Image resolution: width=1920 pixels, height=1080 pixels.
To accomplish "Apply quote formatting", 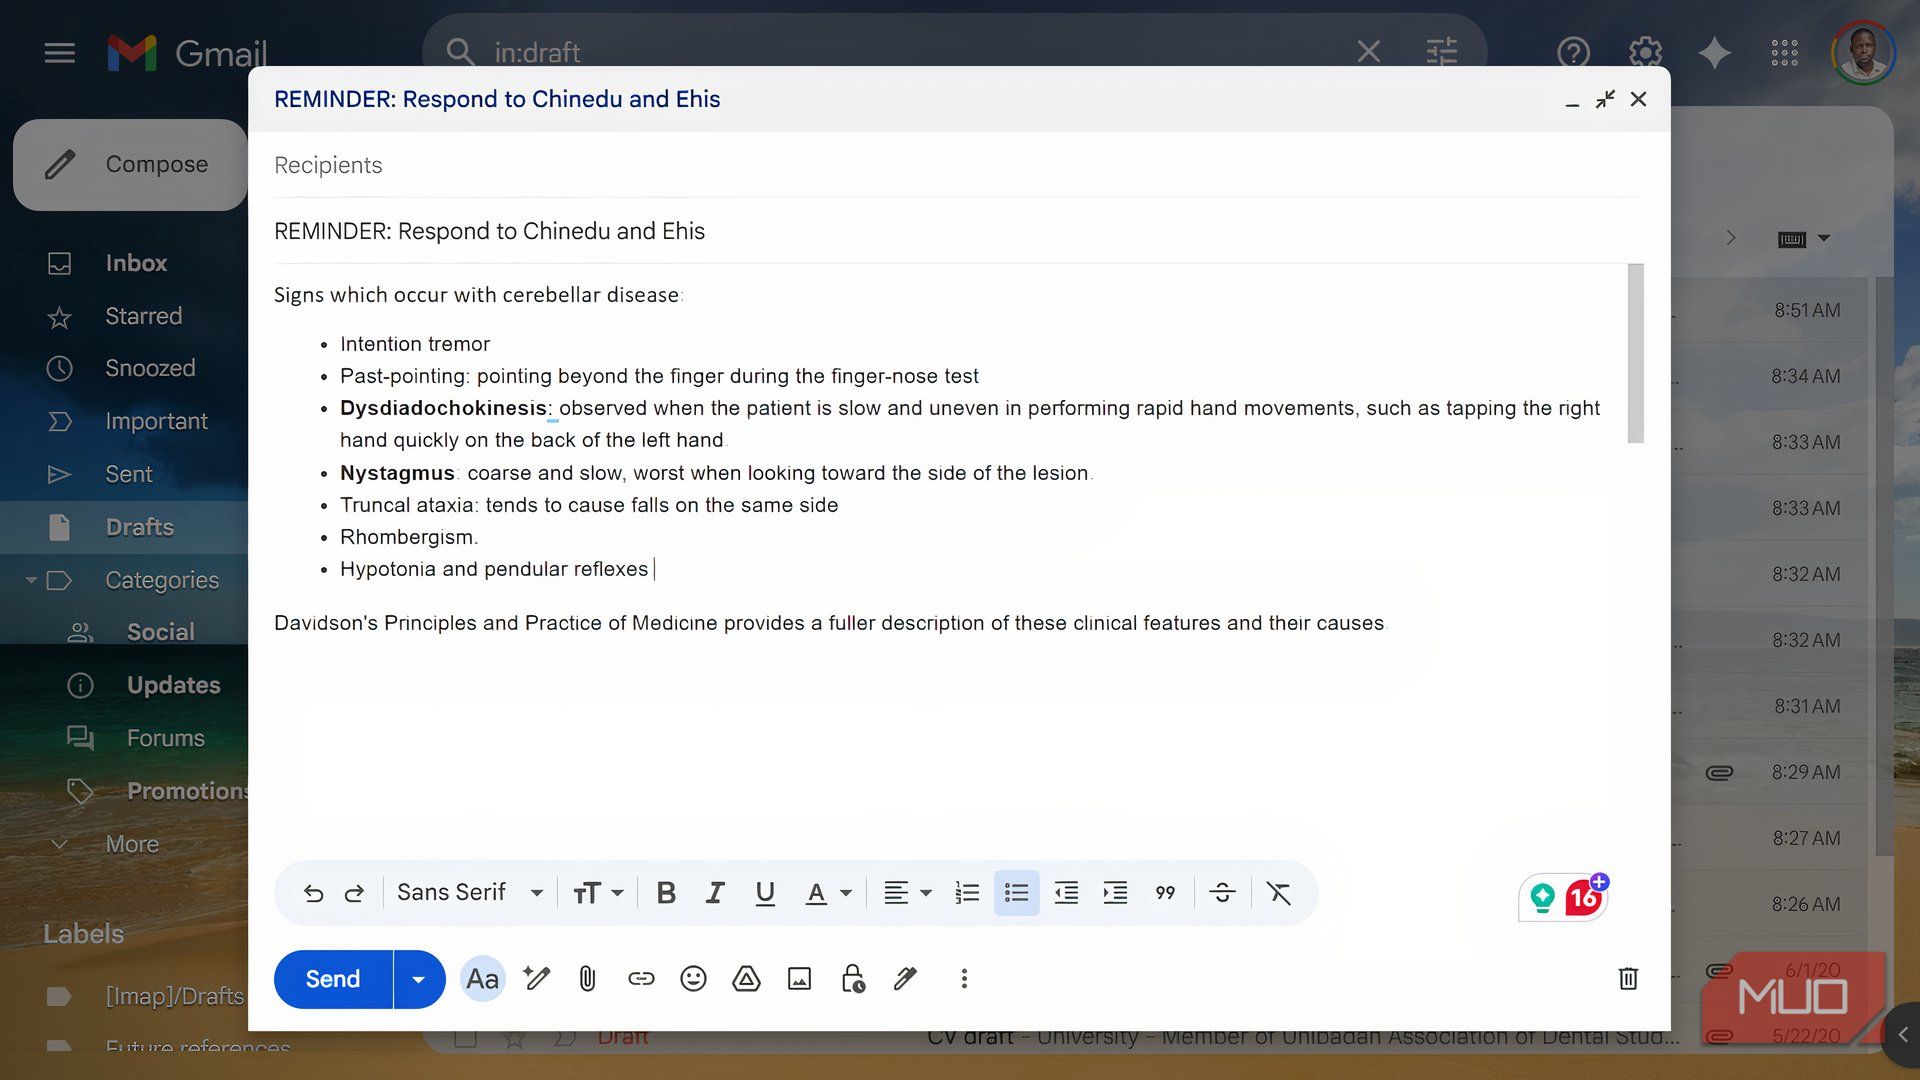I will pyautogui.click(x=1165, y=893).
